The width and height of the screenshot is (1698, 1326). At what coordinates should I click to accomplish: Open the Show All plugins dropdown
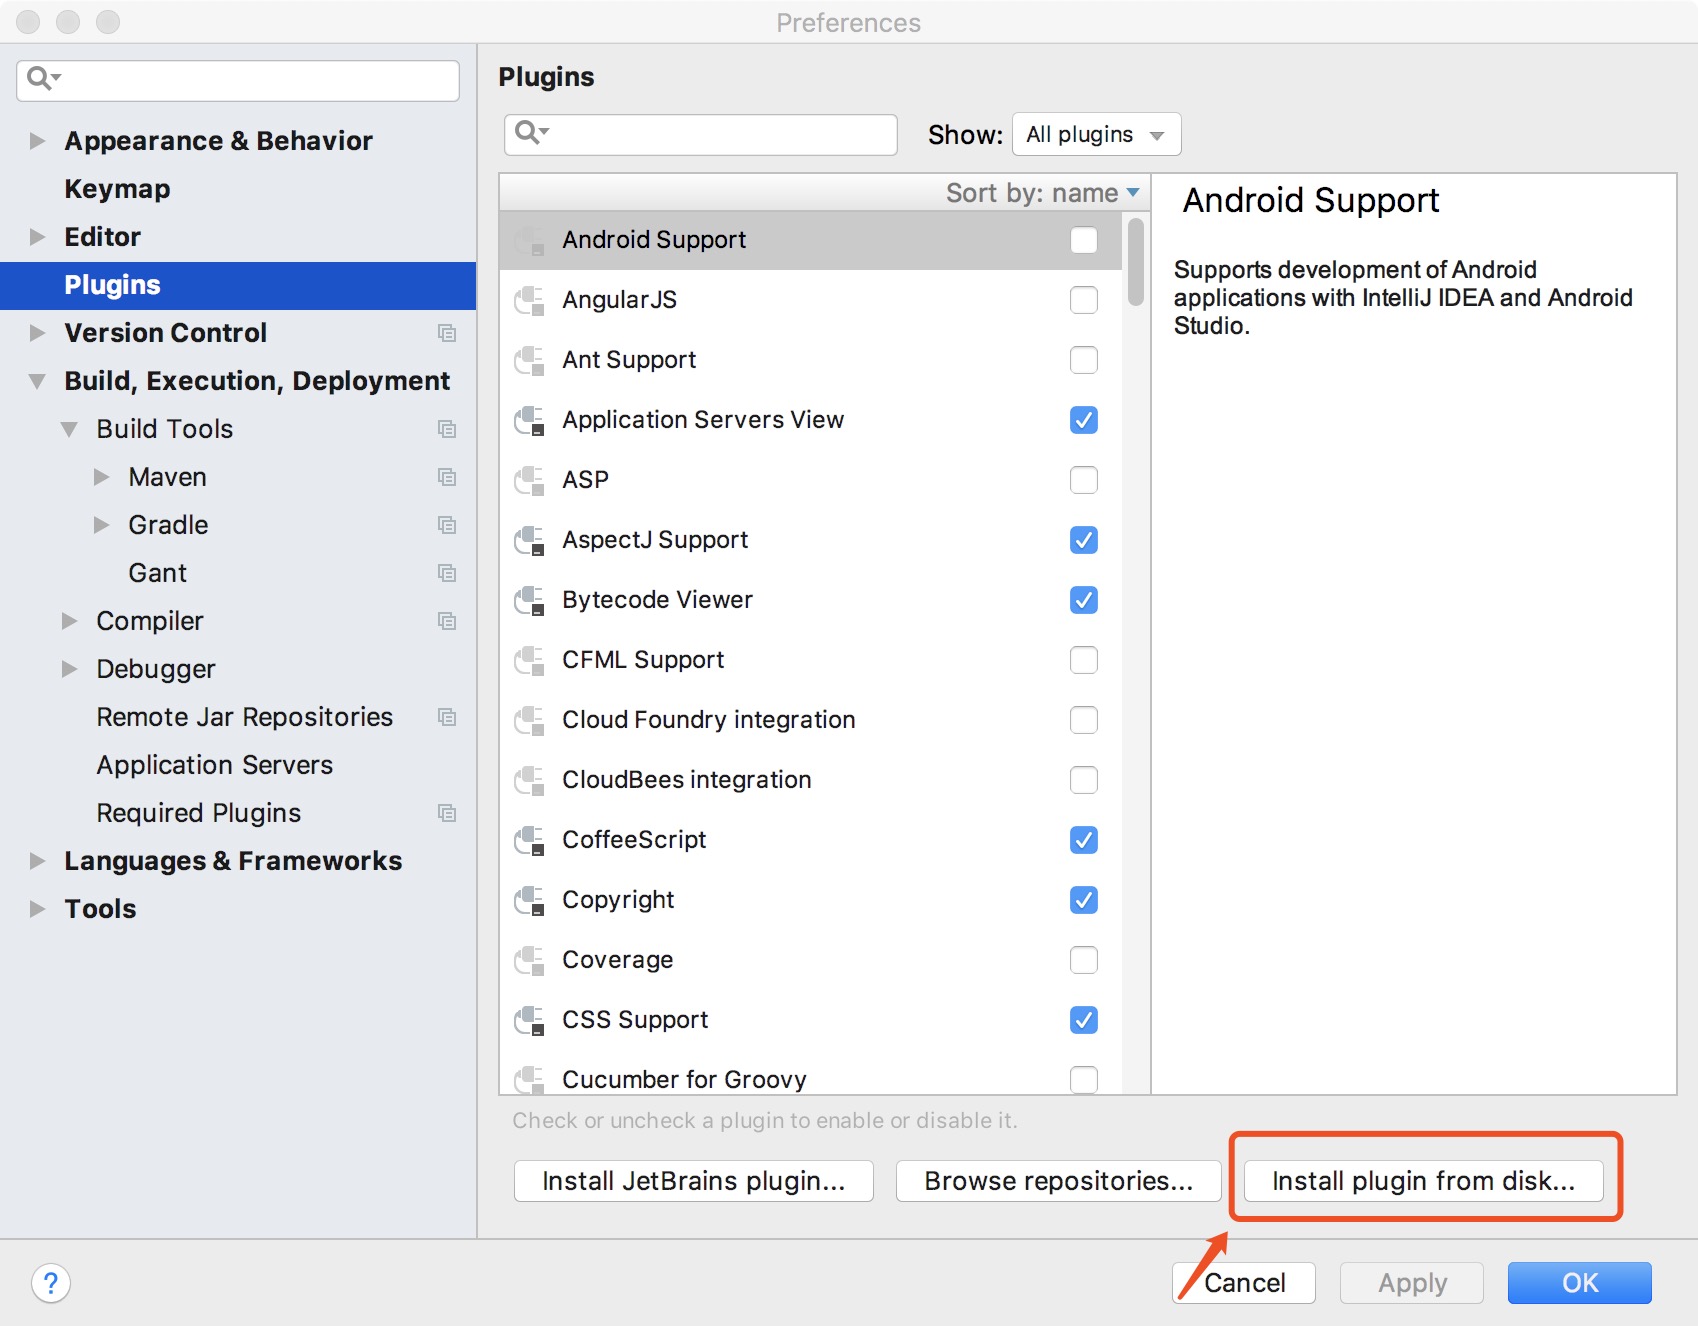click(x=1097, y=134)
